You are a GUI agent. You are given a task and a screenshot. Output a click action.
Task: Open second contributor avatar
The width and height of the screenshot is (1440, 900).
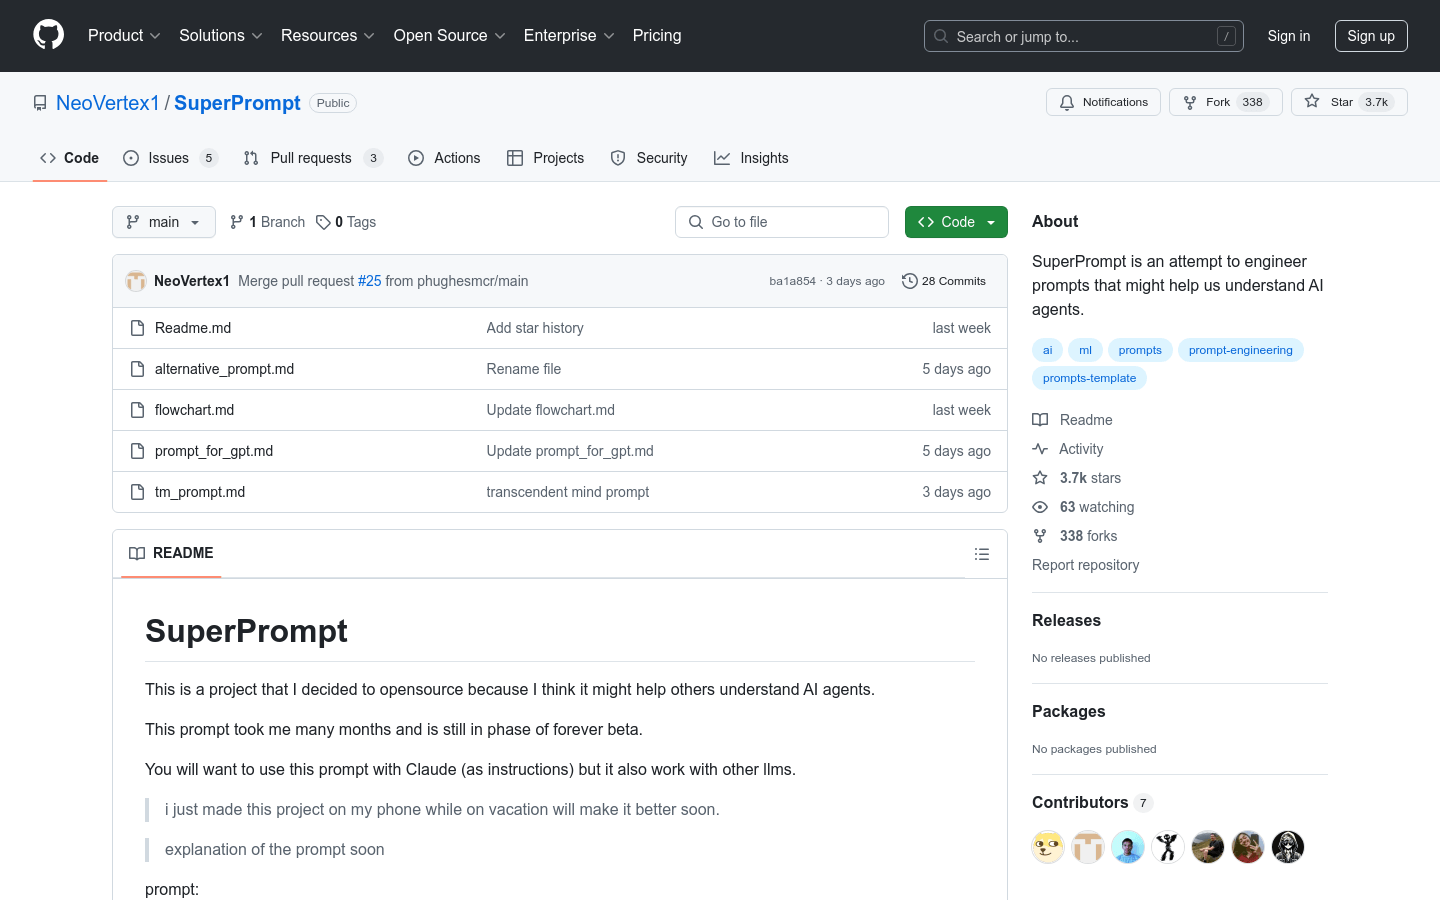tap(1088, 847)
